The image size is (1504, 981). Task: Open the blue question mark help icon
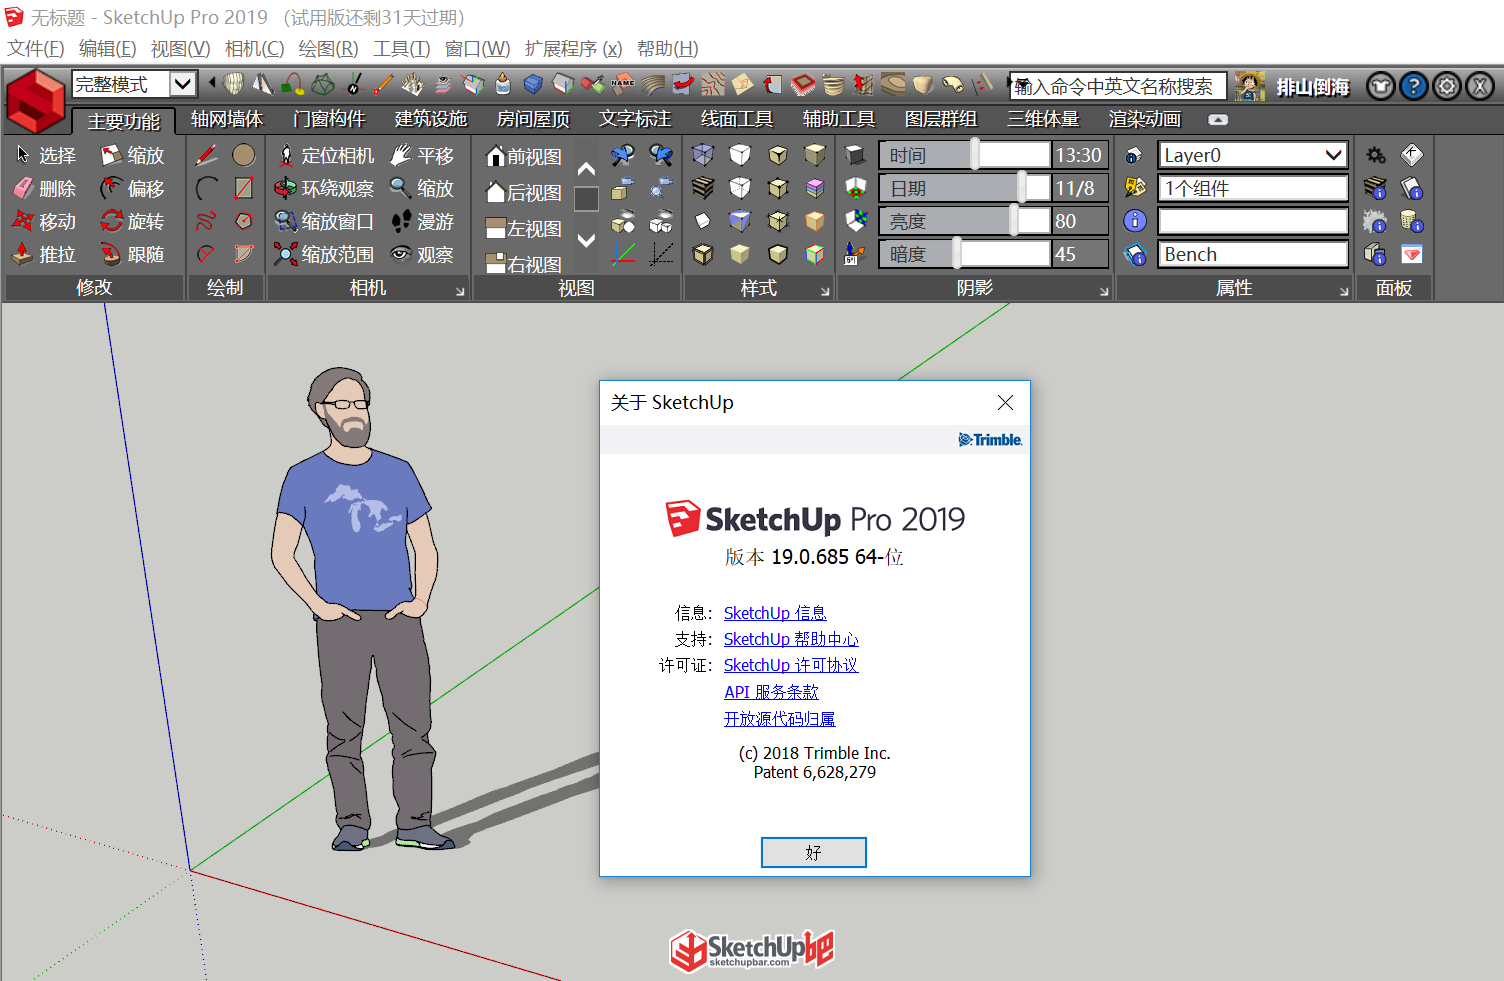(x=1413, y=87)
